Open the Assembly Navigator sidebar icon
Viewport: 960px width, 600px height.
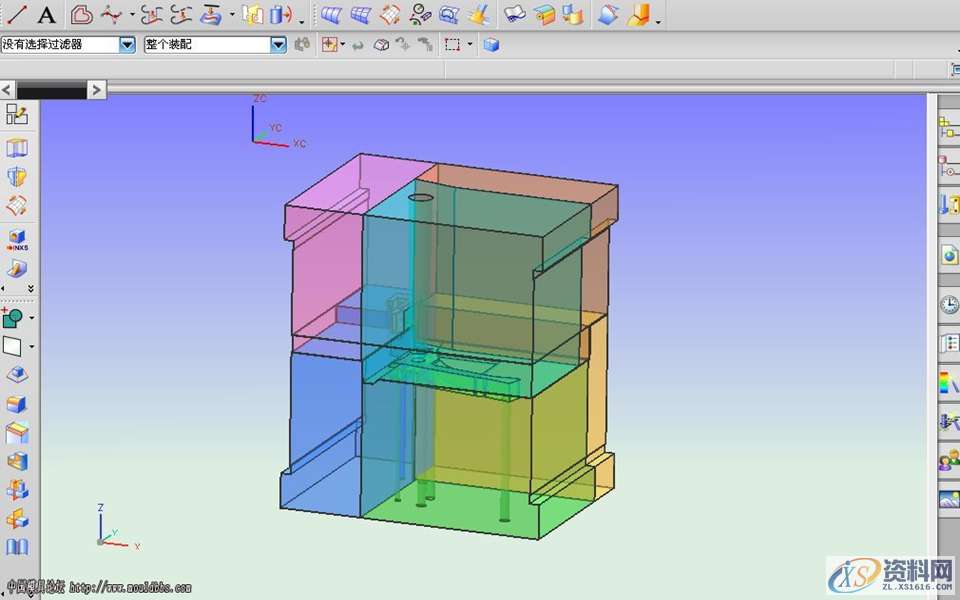[948, 127]
